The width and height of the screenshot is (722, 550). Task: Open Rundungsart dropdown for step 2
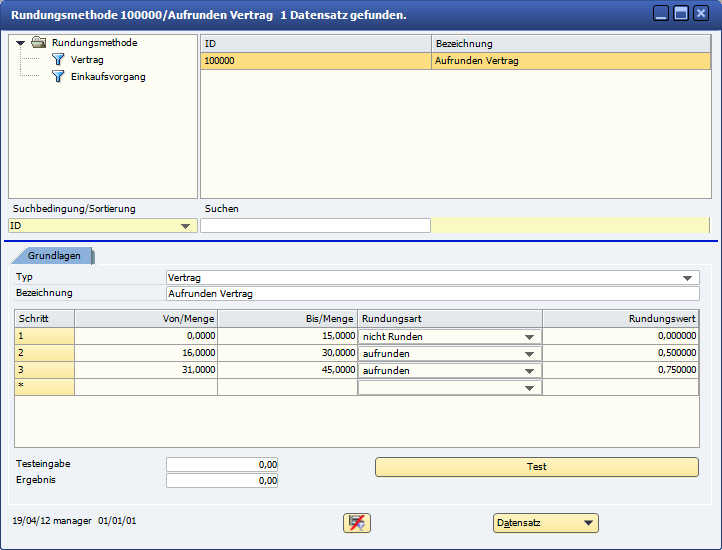click(529, 354)
